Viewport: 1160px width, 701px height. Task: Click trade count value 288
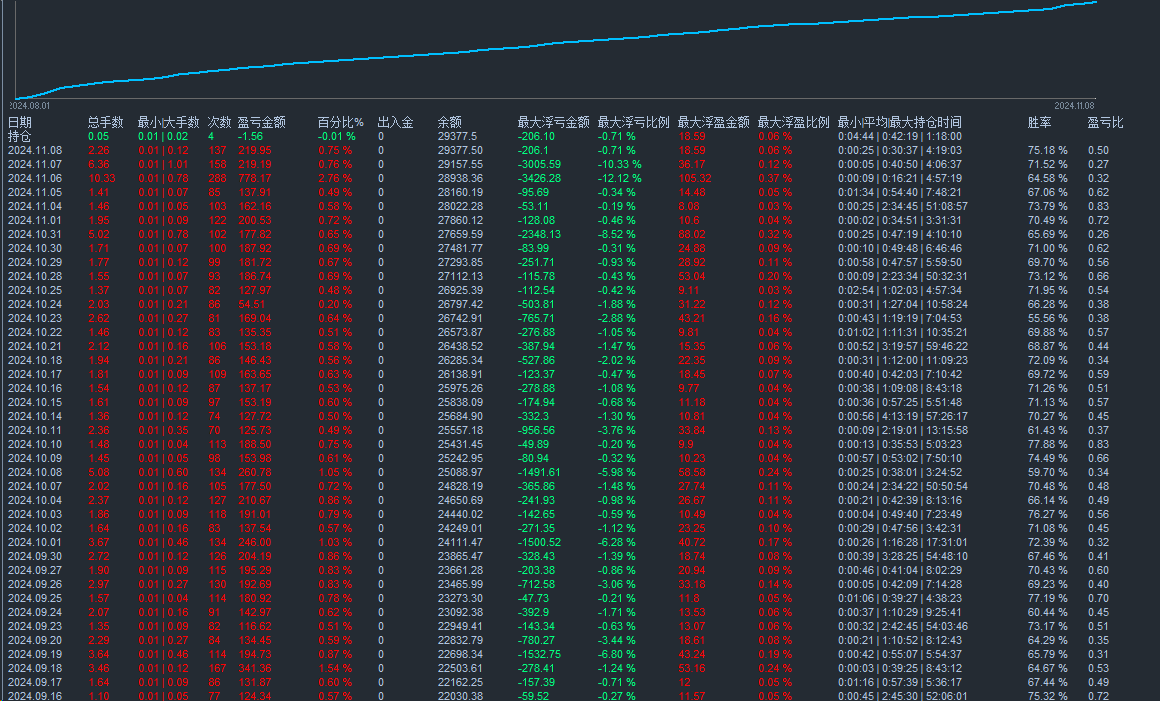click(218, 178)
